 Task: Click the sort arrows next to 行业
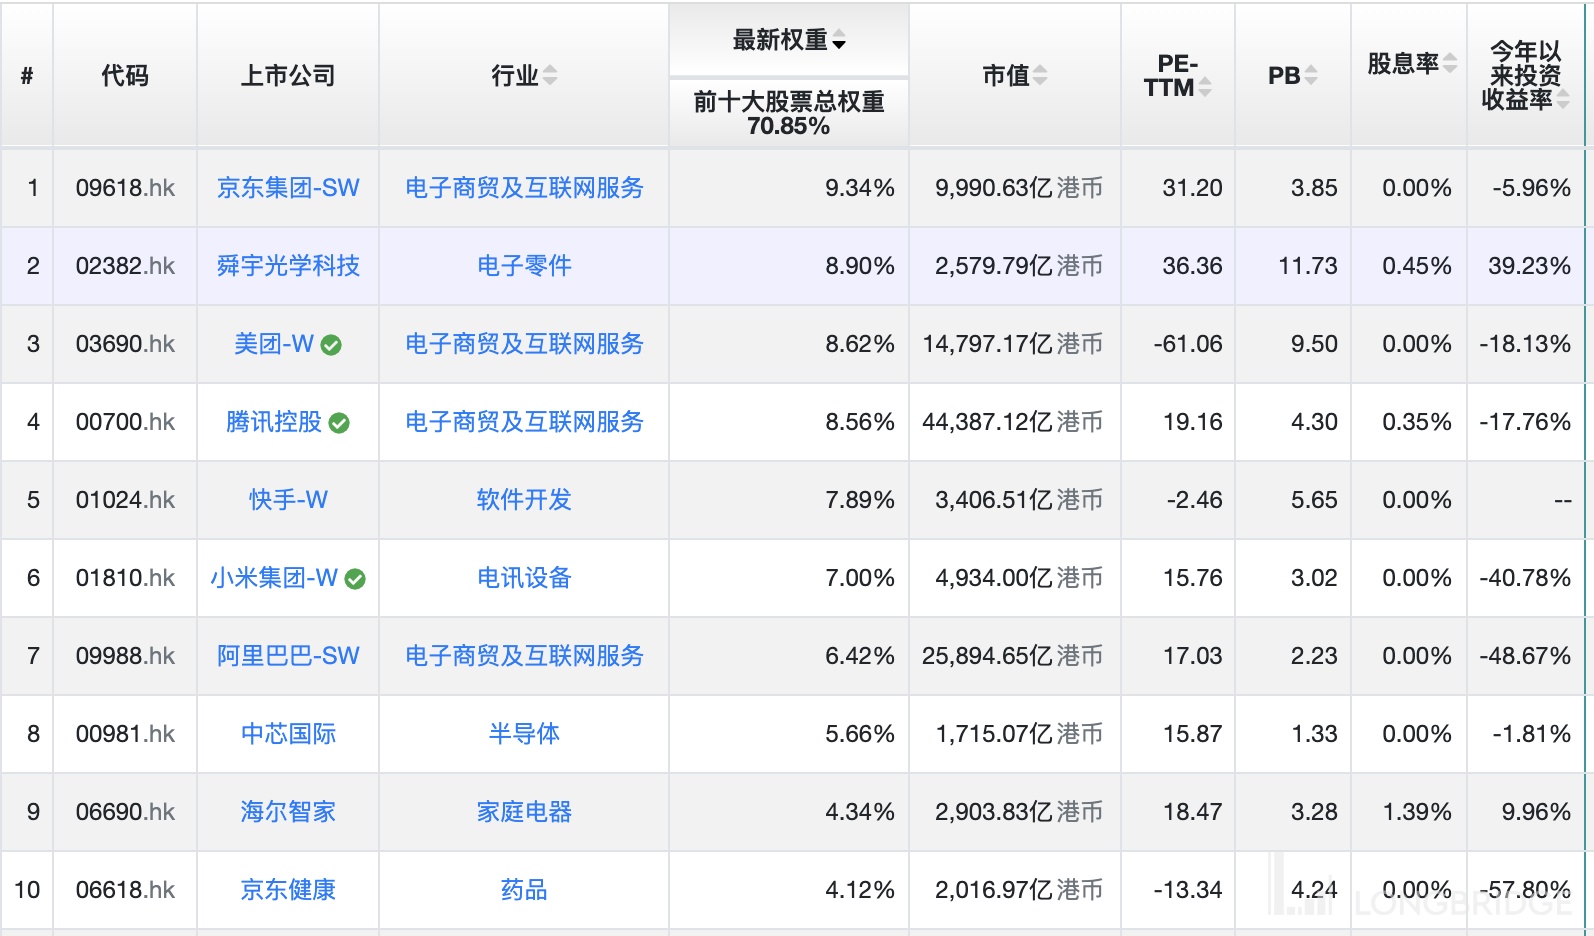(550, 76)
